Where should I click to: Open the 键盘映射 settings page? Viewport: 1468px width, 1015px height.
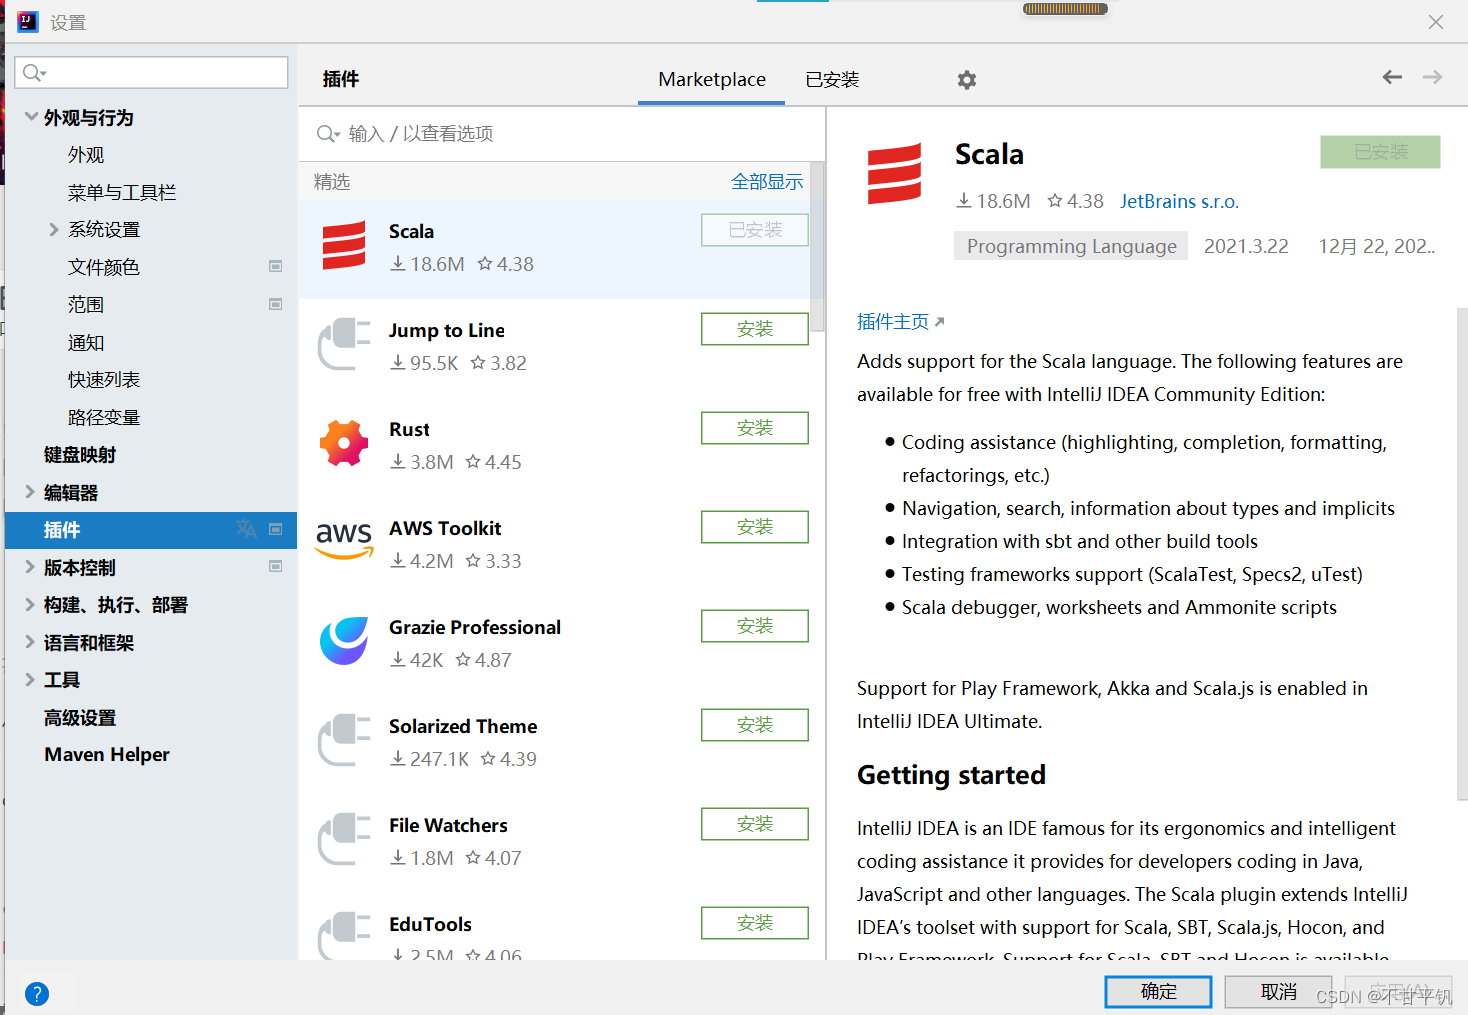point(80,455)
